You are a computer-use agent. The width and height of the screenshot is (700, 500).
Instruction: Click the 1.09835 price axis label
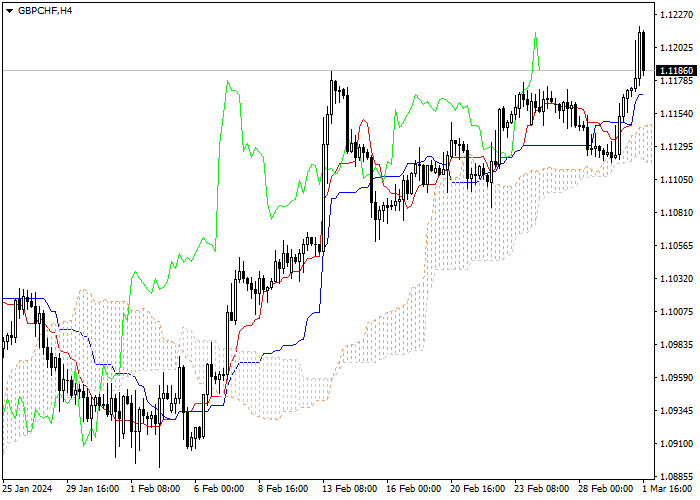[676, 345]
